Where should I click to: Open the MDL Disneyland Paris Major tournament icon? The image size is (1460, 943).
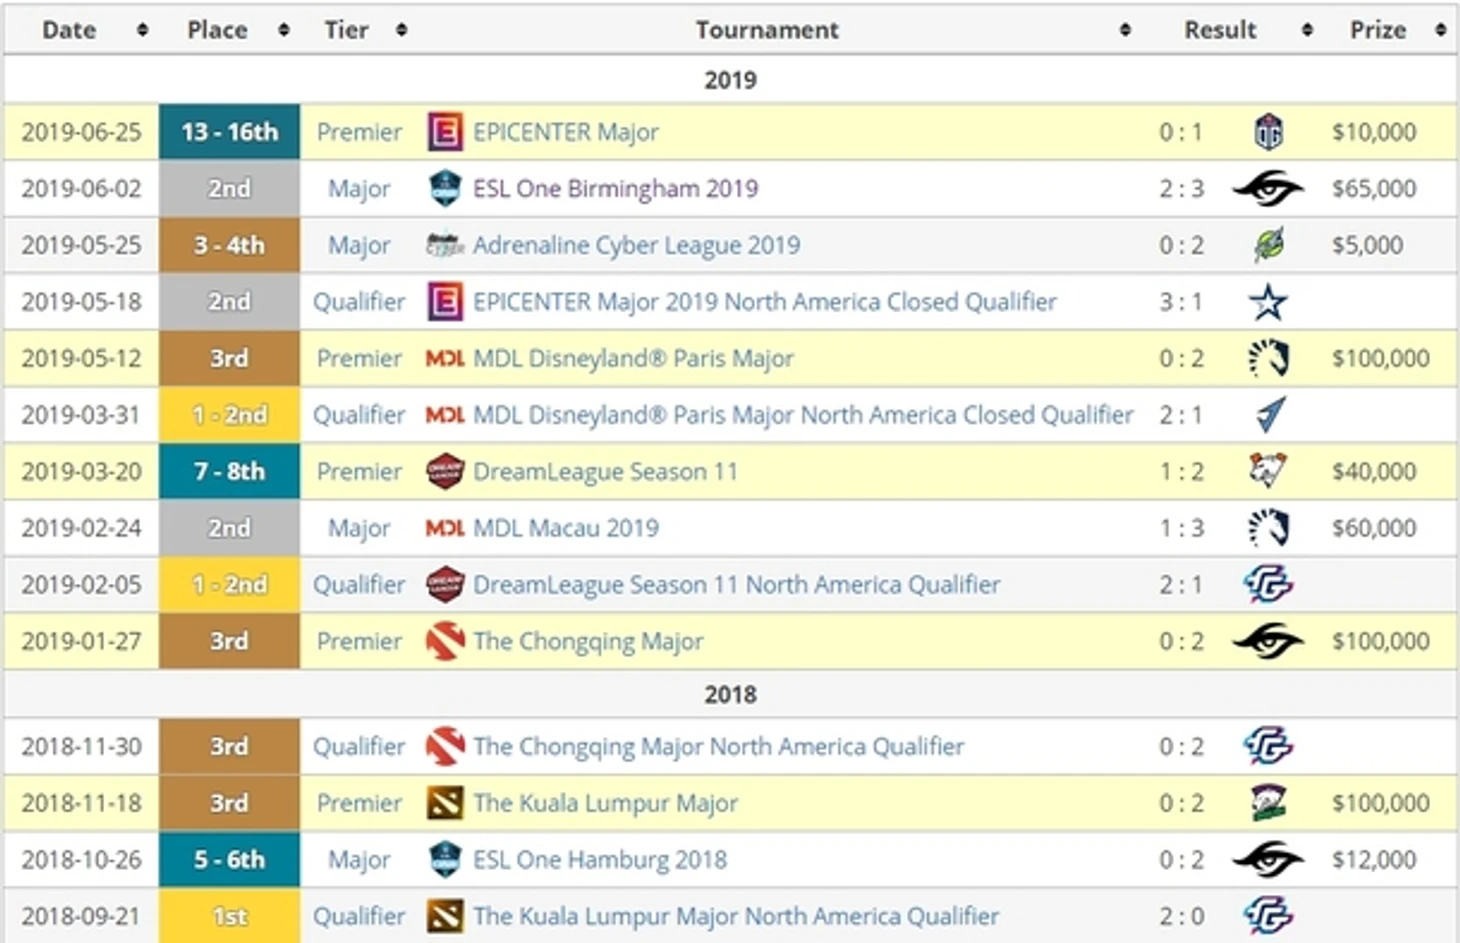pos(446,358)
